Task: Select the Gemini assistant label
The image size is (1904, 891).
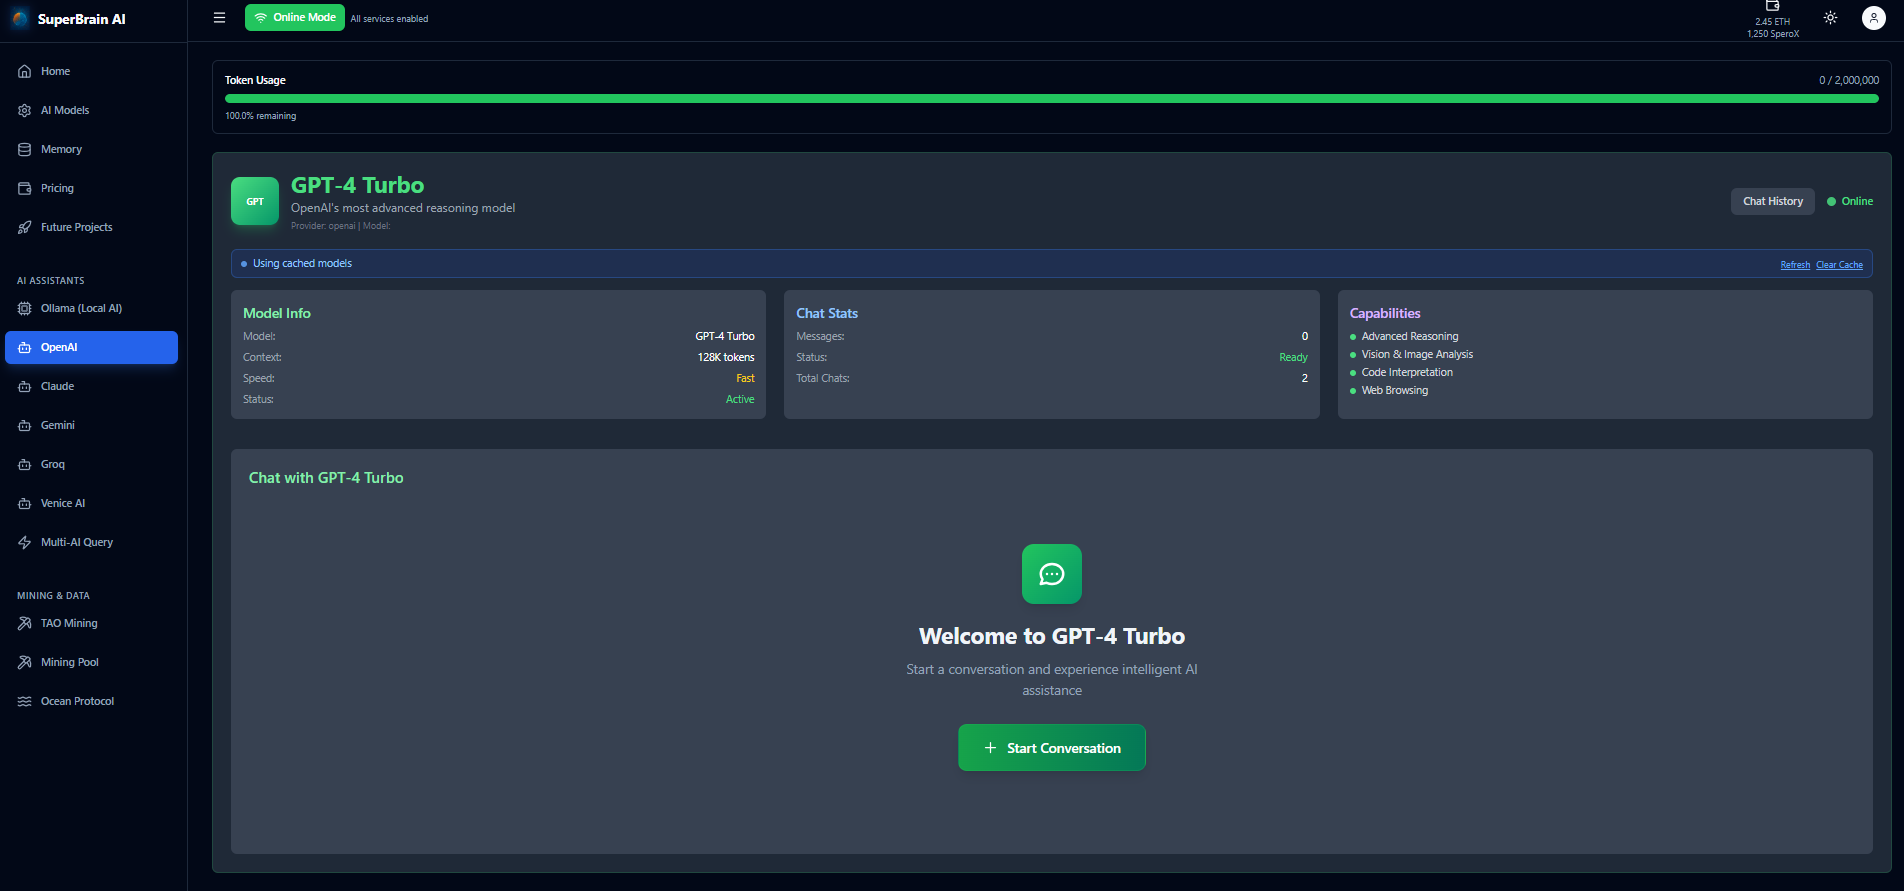Action: (58, 426)
